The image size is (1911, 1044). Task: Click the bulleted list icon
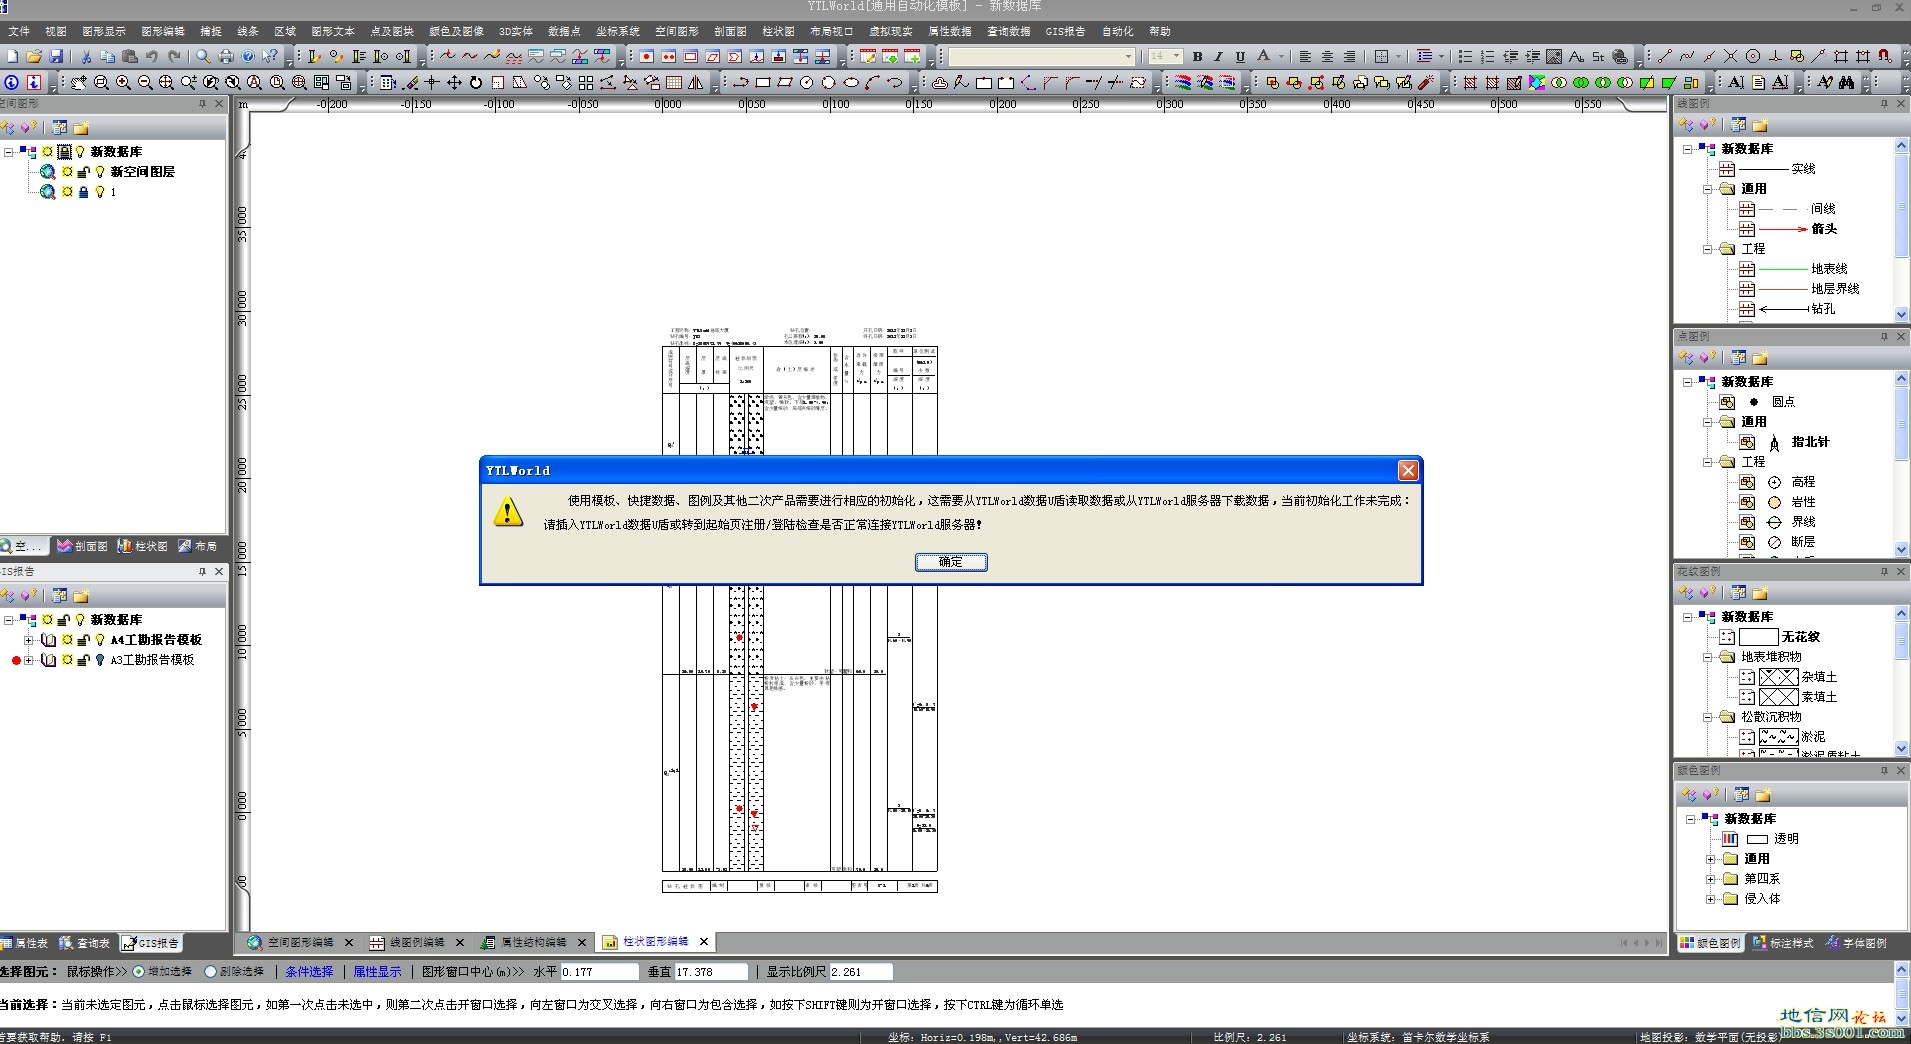(x=1465, y=56)
